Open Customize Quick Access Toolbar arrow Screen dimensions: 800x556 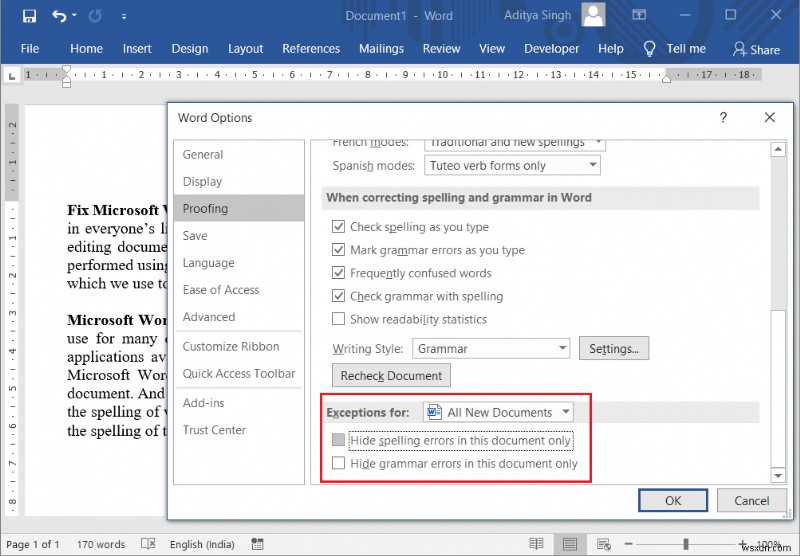[124, 16]
